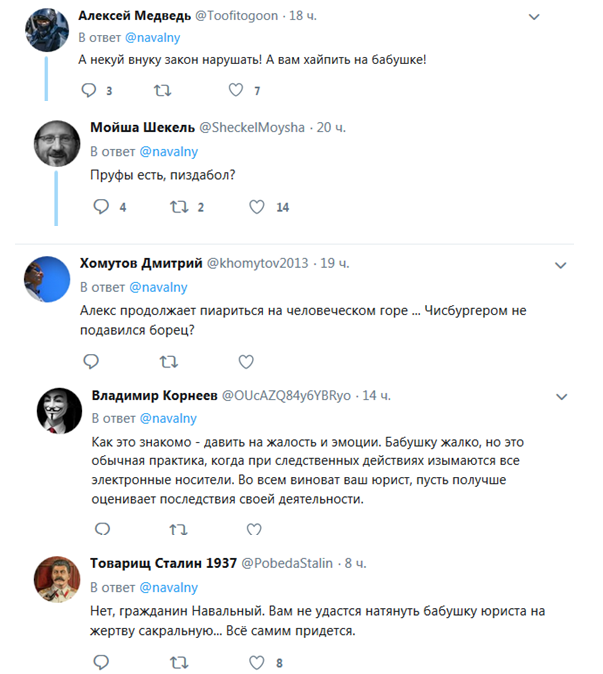The height and width of the screenshot is (674, 603).
Task: Retweet Алексей Медведь's tweet
Action: pyautogui.click(x=161, y=91)
